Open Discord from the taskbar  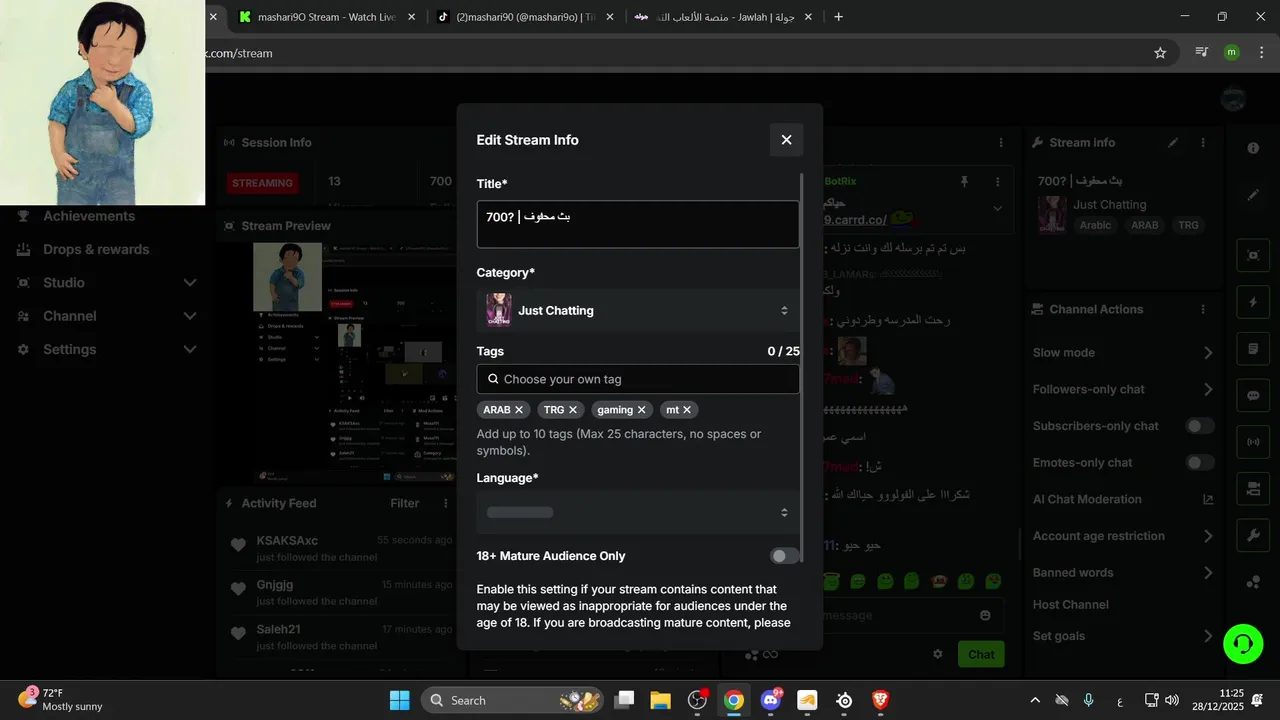[x=771, y=700]
